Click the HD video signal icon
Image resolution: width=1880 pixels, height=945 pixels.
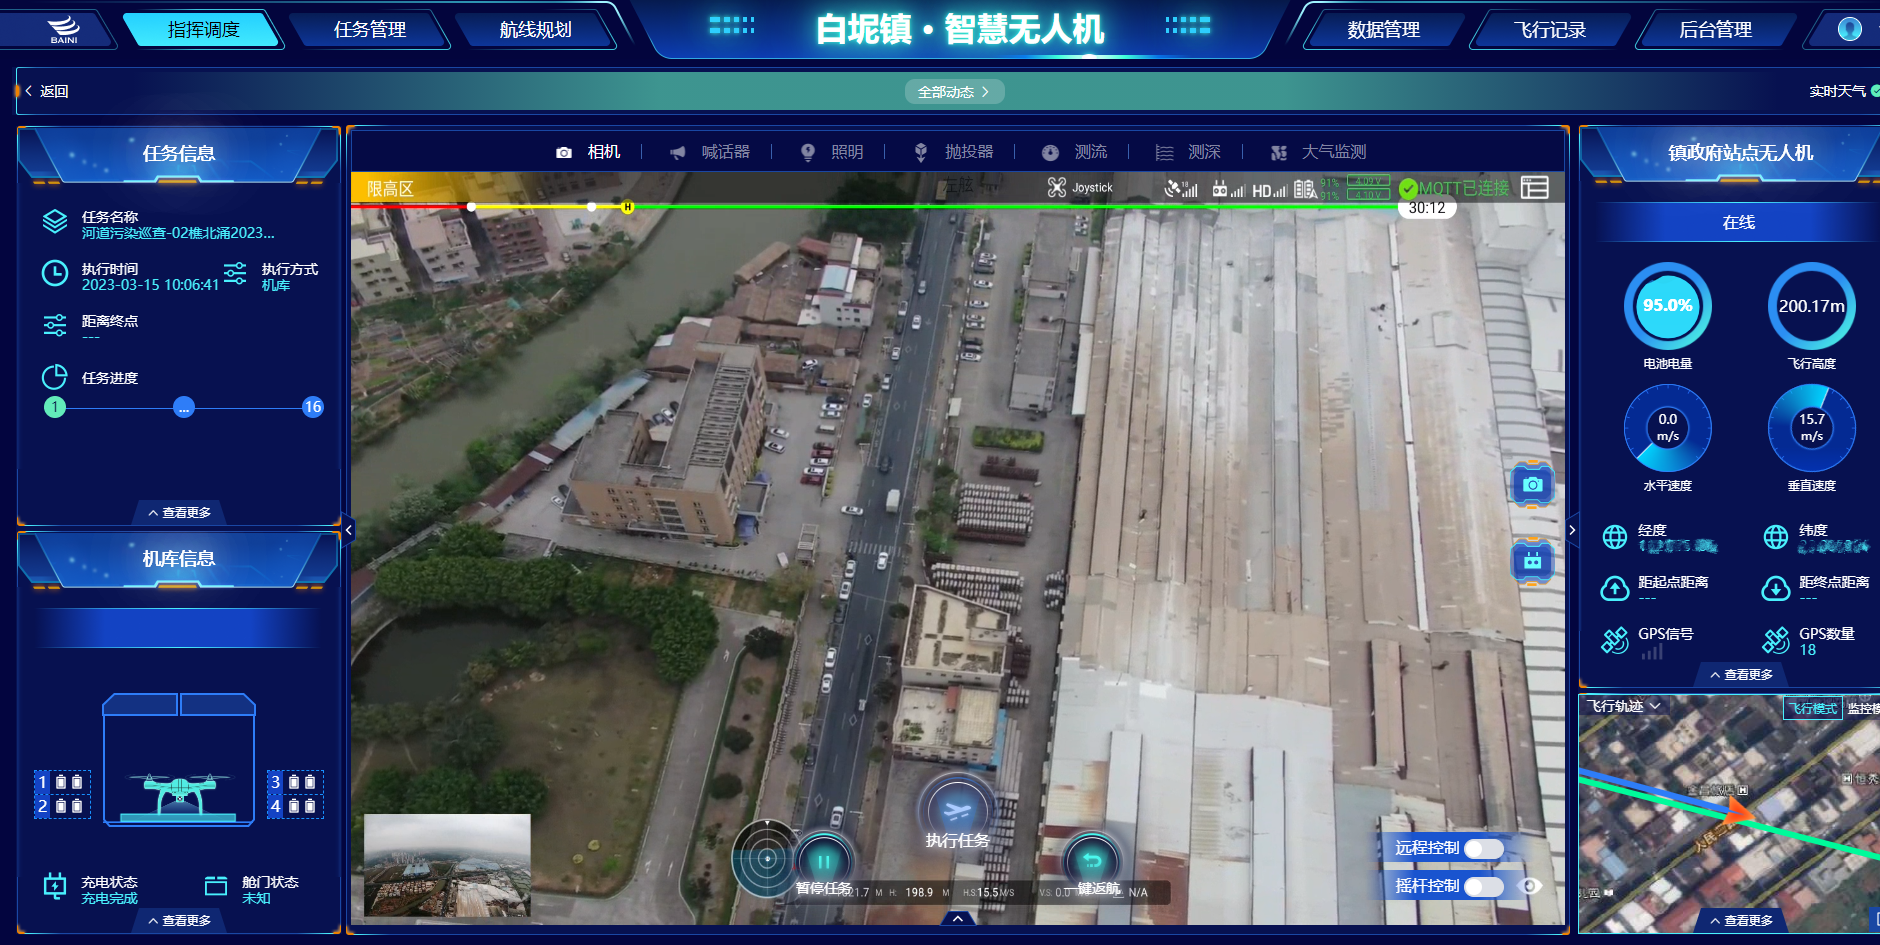[1269, 190]
